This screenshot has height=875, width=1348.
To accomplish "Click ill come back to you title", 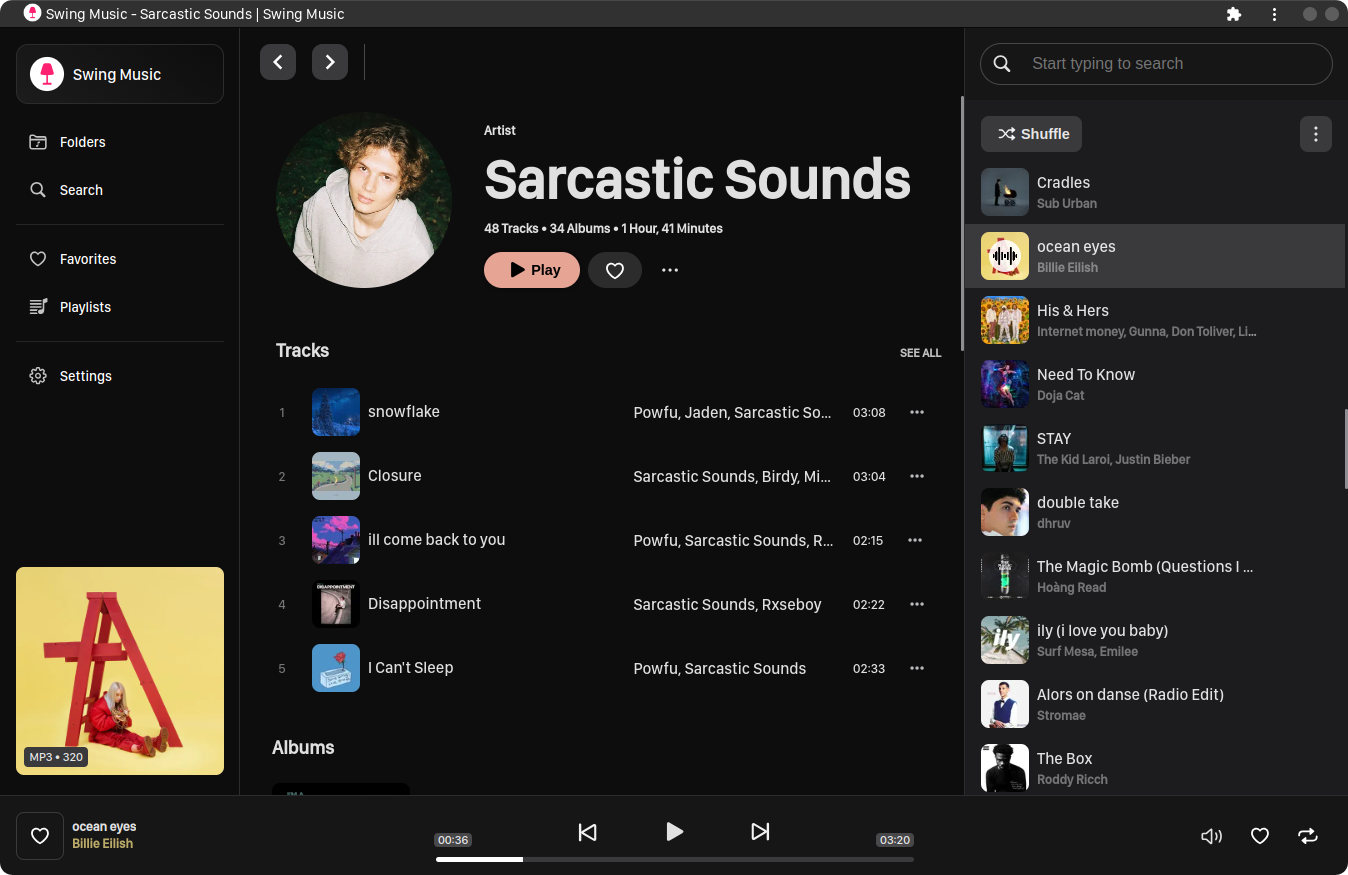I will coord(436,540).
